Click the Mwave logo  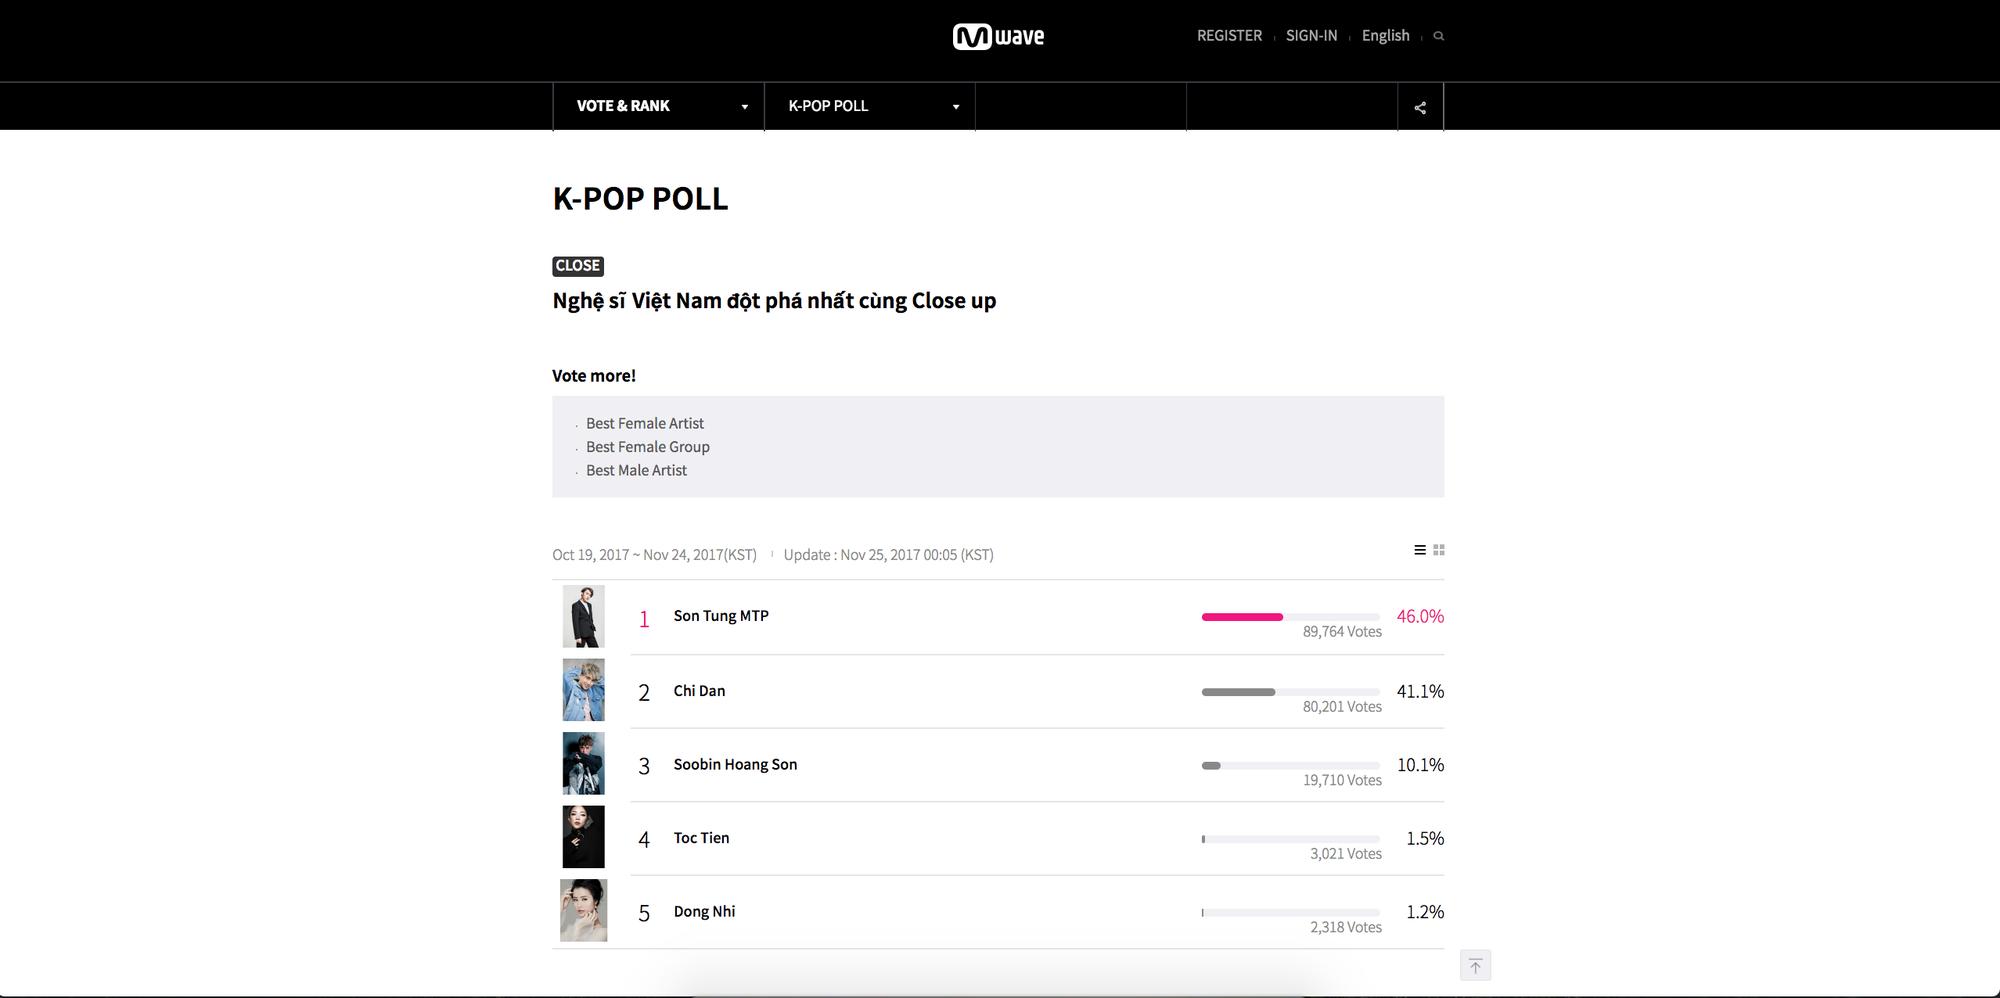click(x=998, y=37)
